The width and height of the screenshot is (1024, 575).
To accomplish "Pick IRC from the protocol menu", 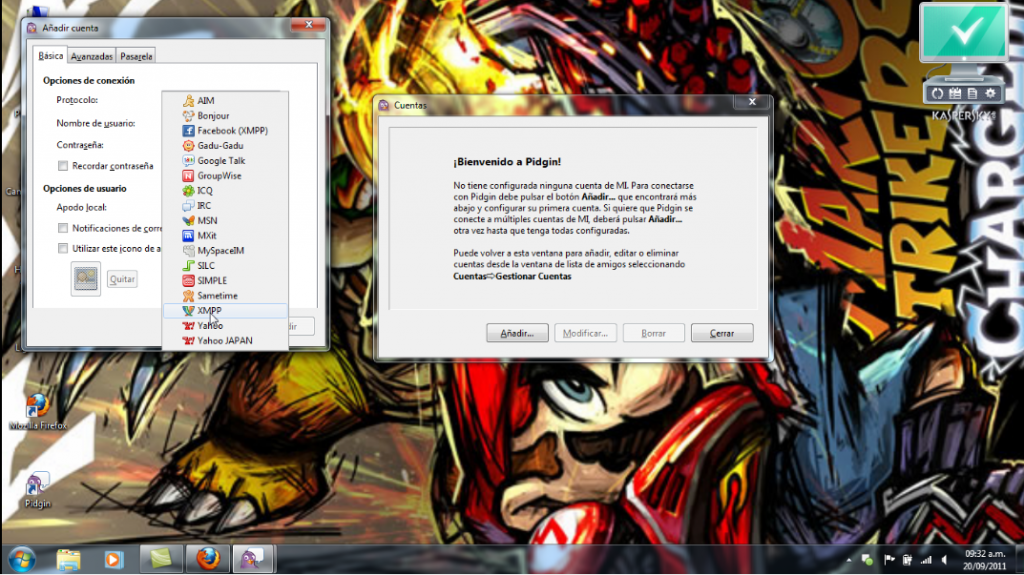I will [225, 206].
